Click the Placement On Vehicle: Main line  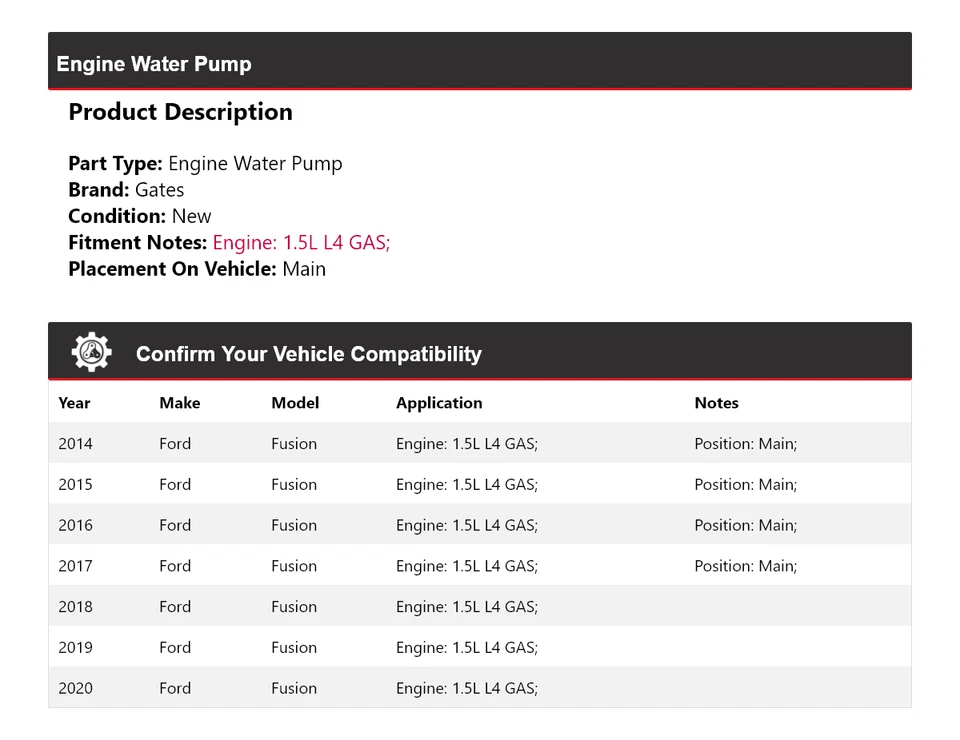(197, 269)
